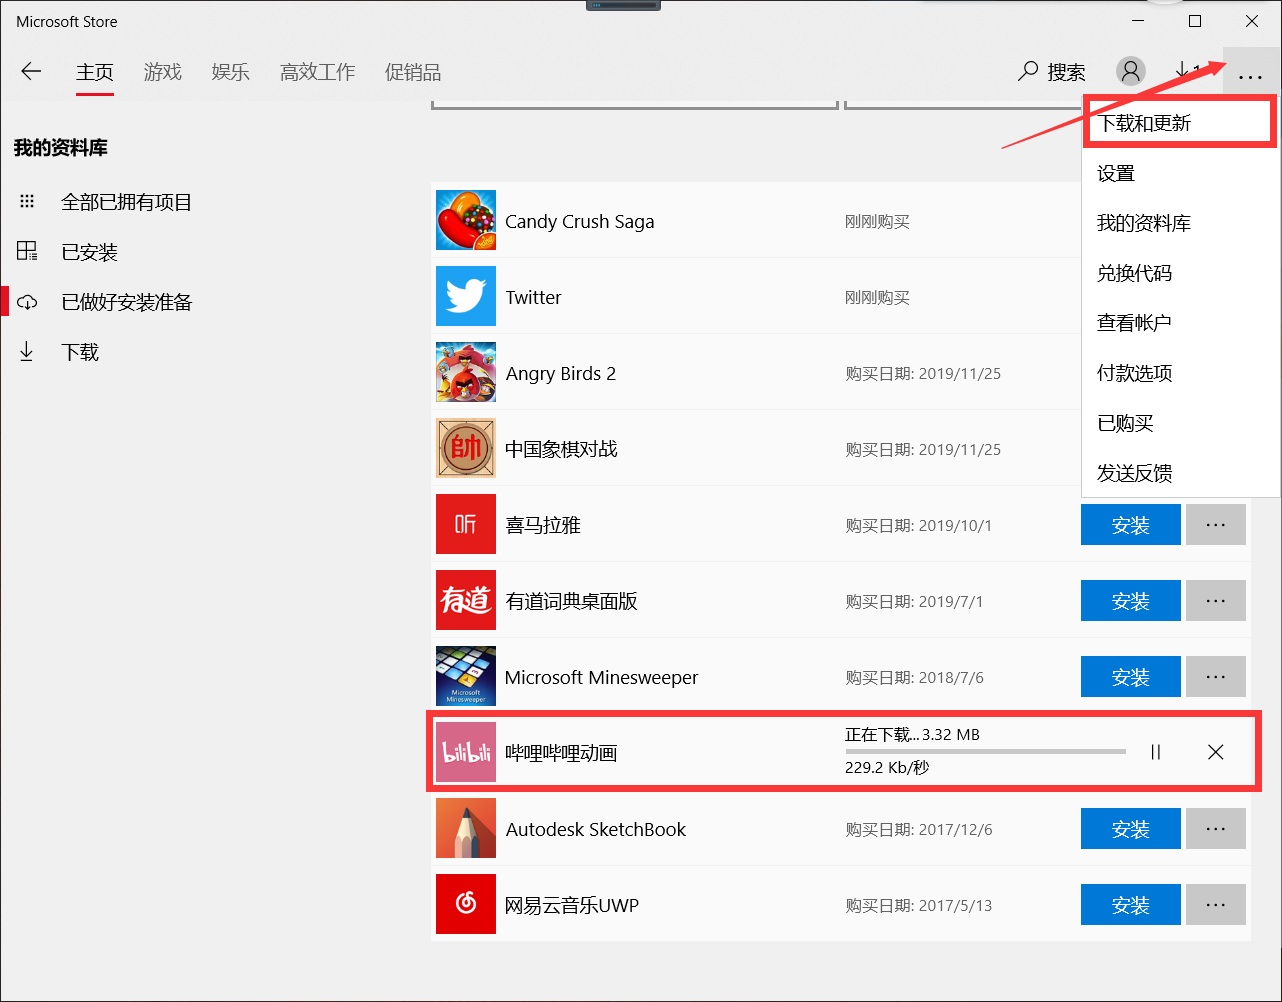
Task: Choose 下载和更新 from the menu
Action: [1180, 123]
